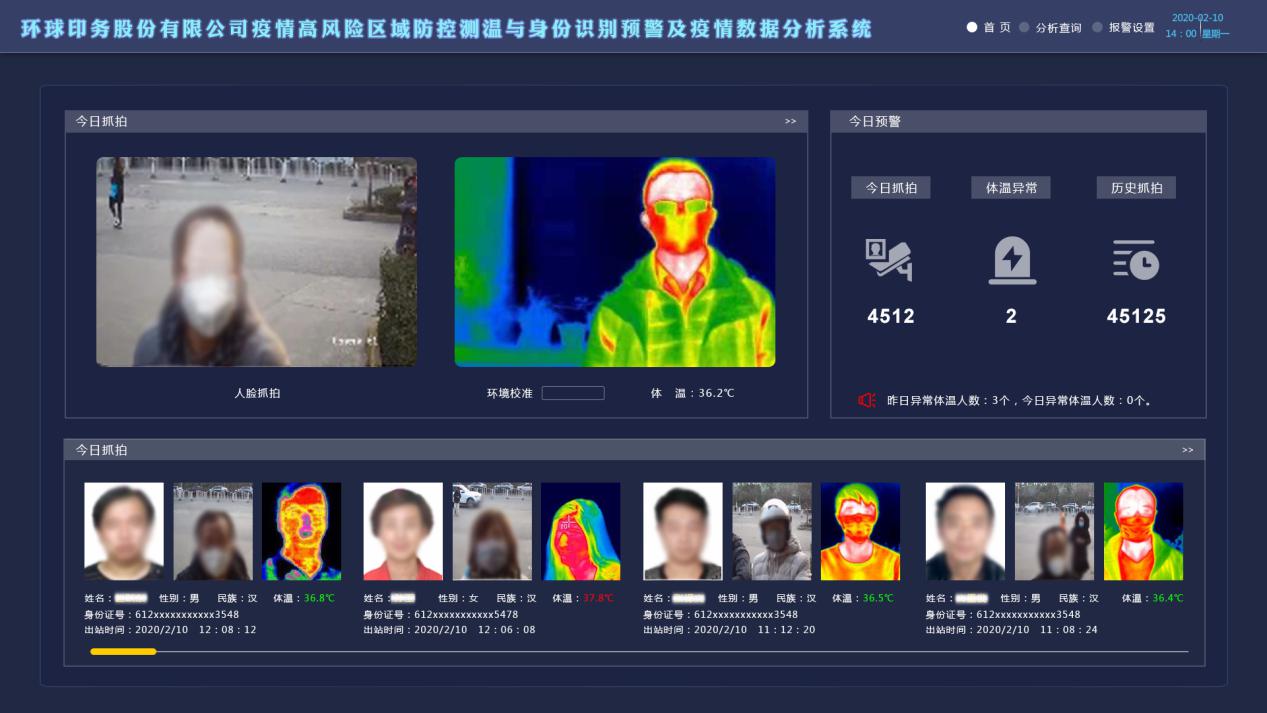Select the 首页 radio button
The width and height of the screenshot is (1267, 713).
[x=972, y=28]
